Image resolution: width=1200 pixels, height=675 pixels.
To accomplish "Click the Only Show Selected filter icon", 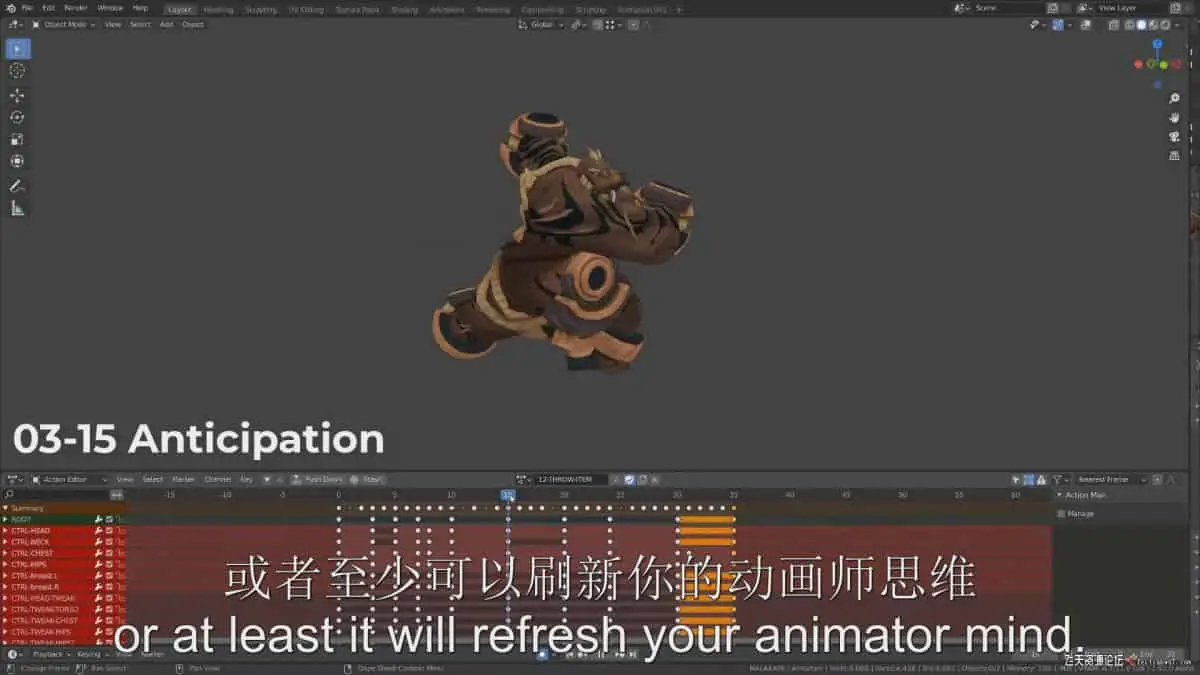I will point(1017,479).
